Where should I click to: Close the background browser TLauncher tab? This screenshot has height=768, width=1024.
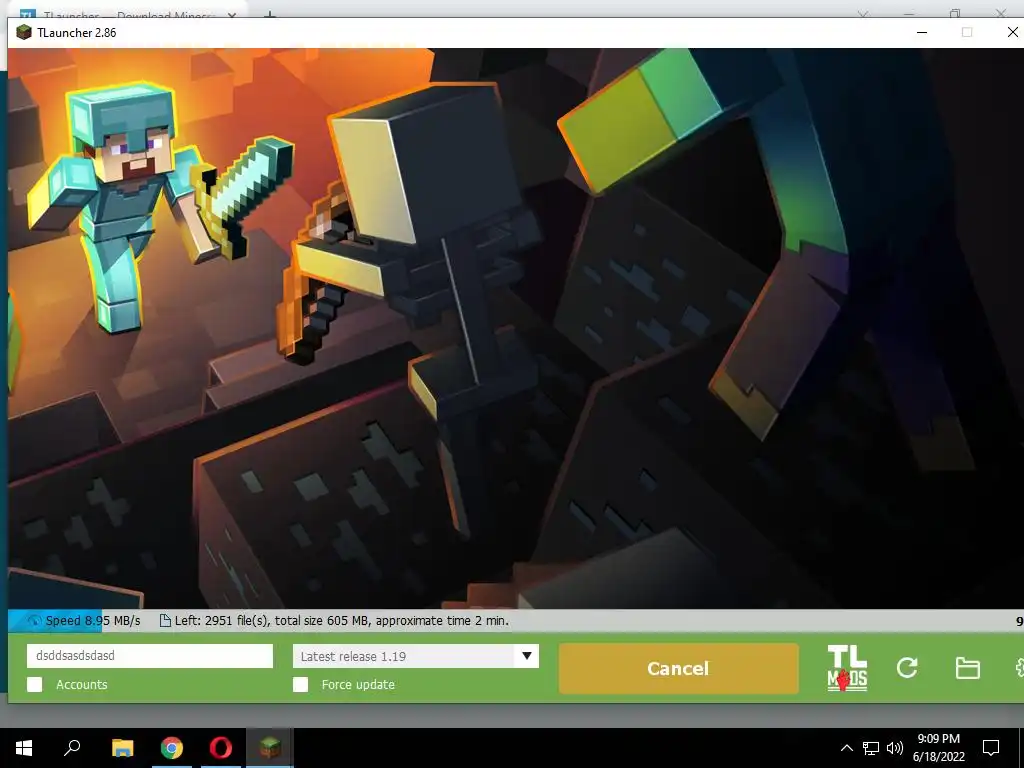[x=232, y=14]
